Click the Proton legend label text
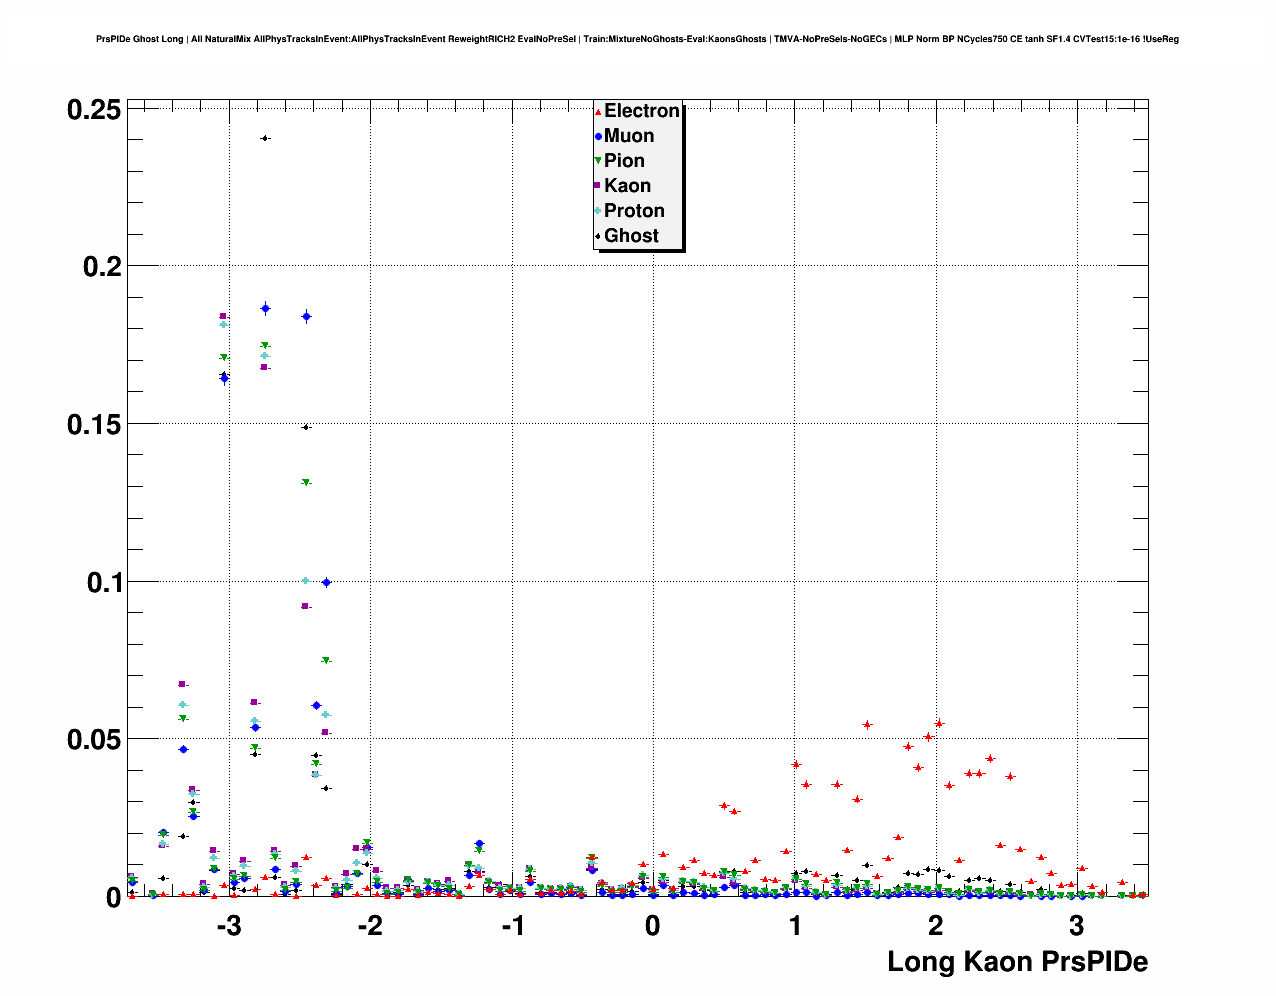The width and height of the screenshot is (1276, 996). tap(634, 211)
